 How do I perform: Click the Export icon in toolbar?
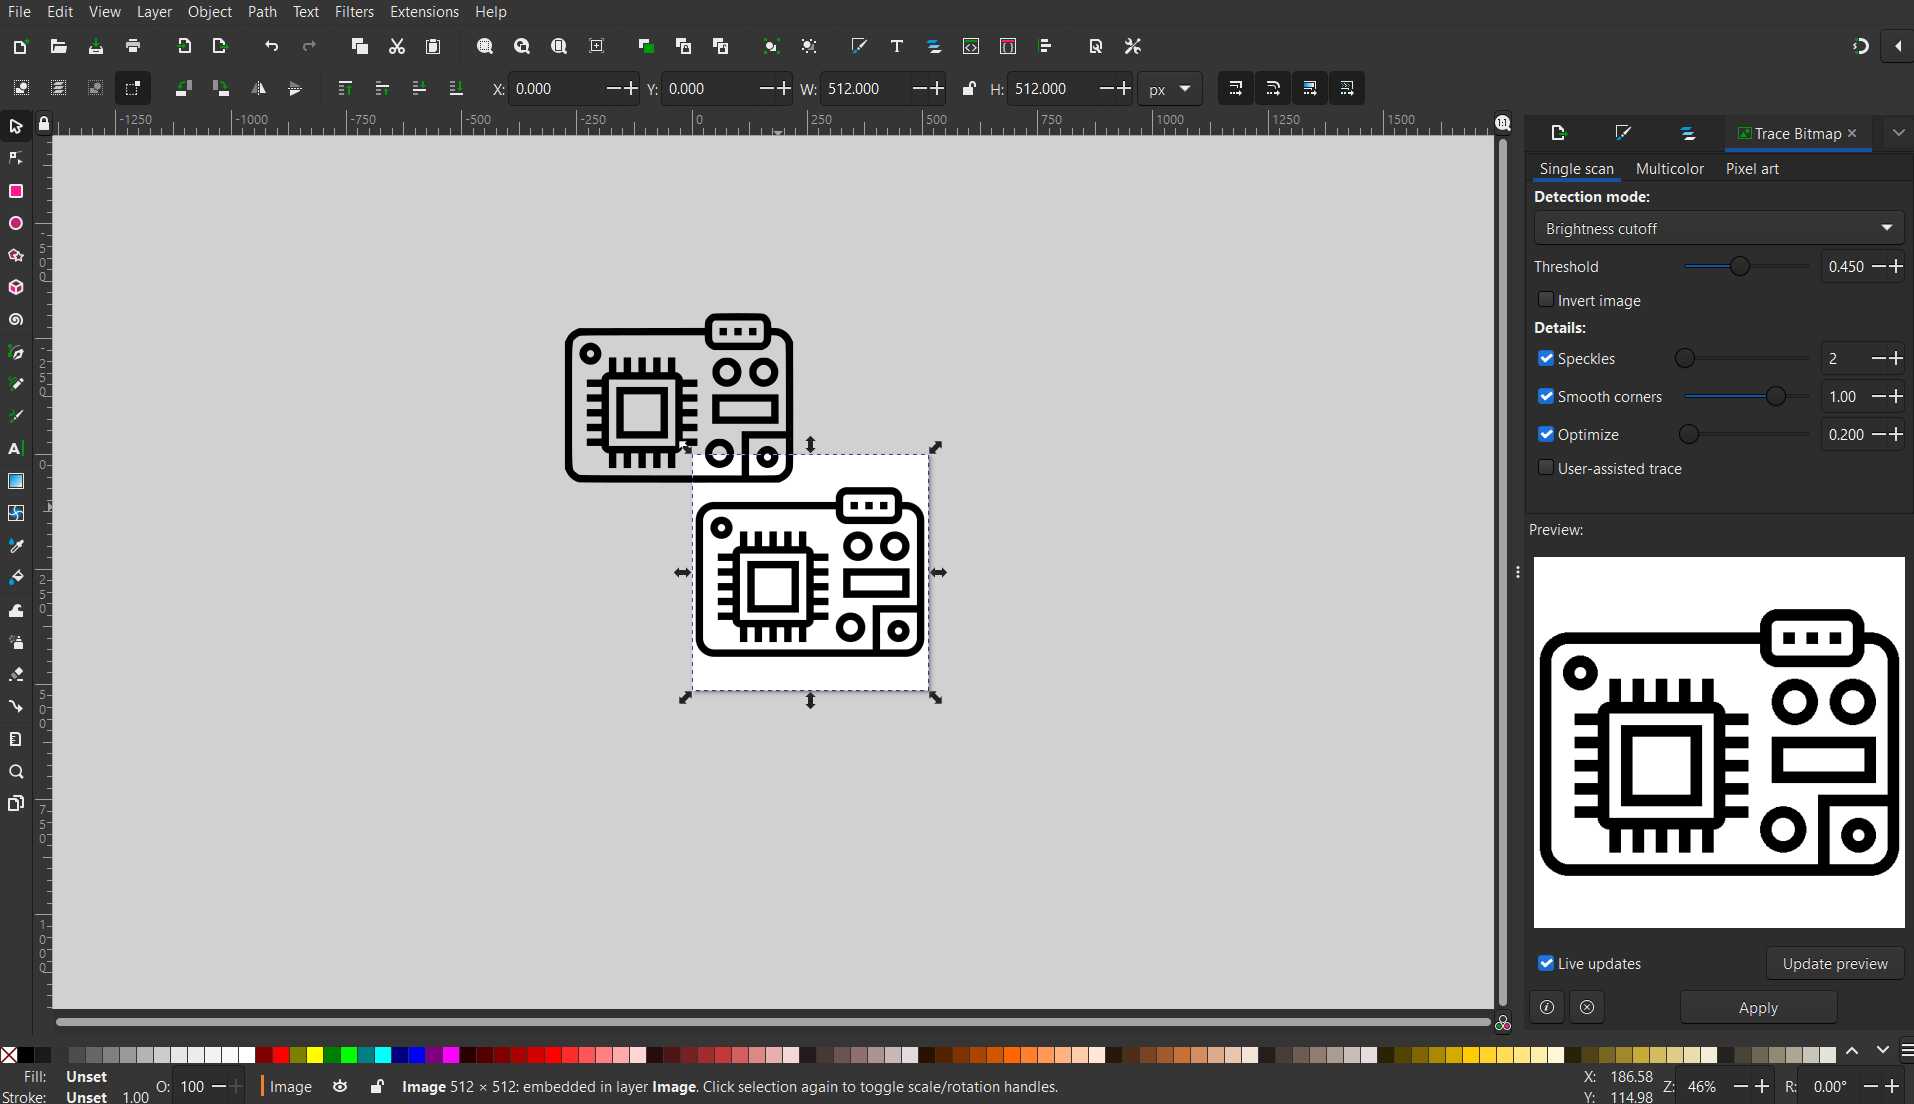[x=220, y=46]
